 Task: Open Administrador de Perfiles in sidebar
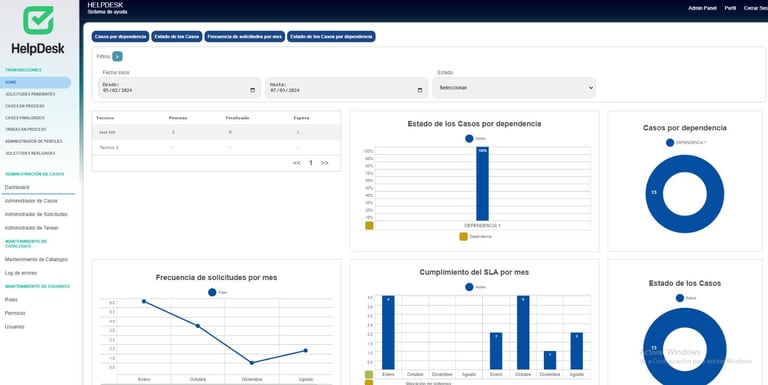34,141
